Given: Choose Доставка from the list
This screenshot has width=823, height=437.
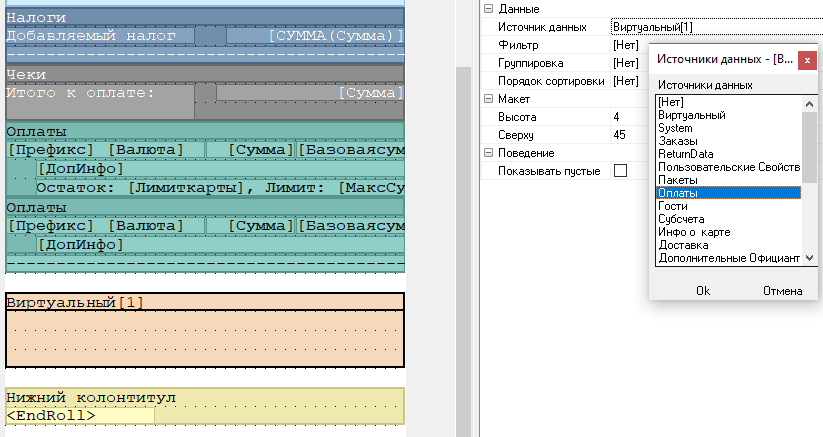Looking at the screenshot, I should click(683, 245).
